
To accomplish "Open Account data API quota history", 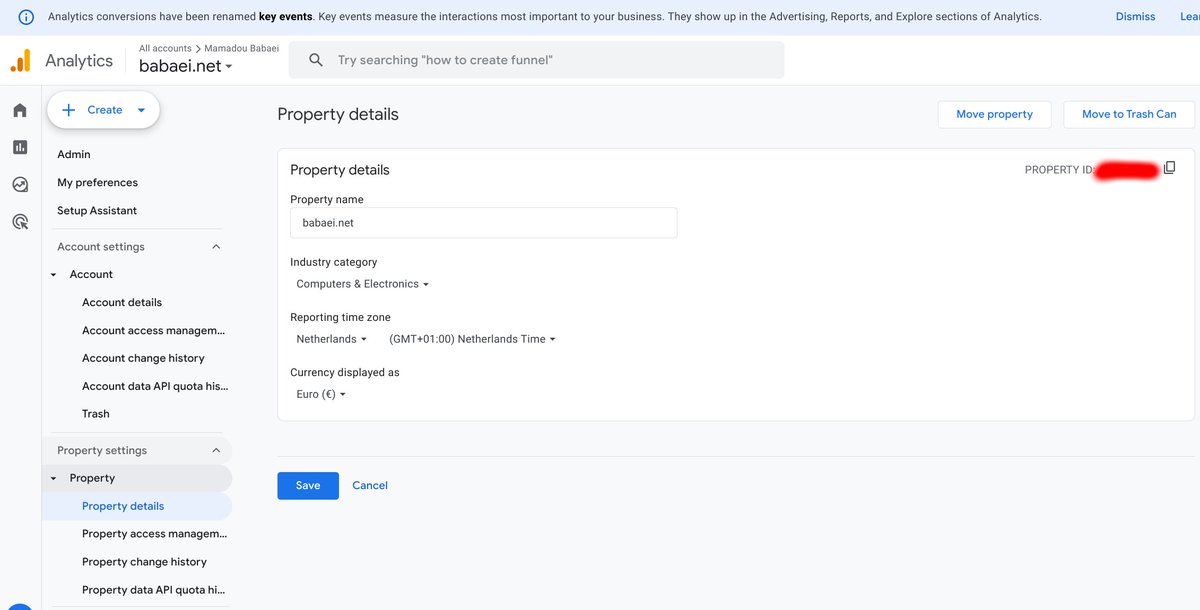I will pyautogui.click(x=155, y=386).
